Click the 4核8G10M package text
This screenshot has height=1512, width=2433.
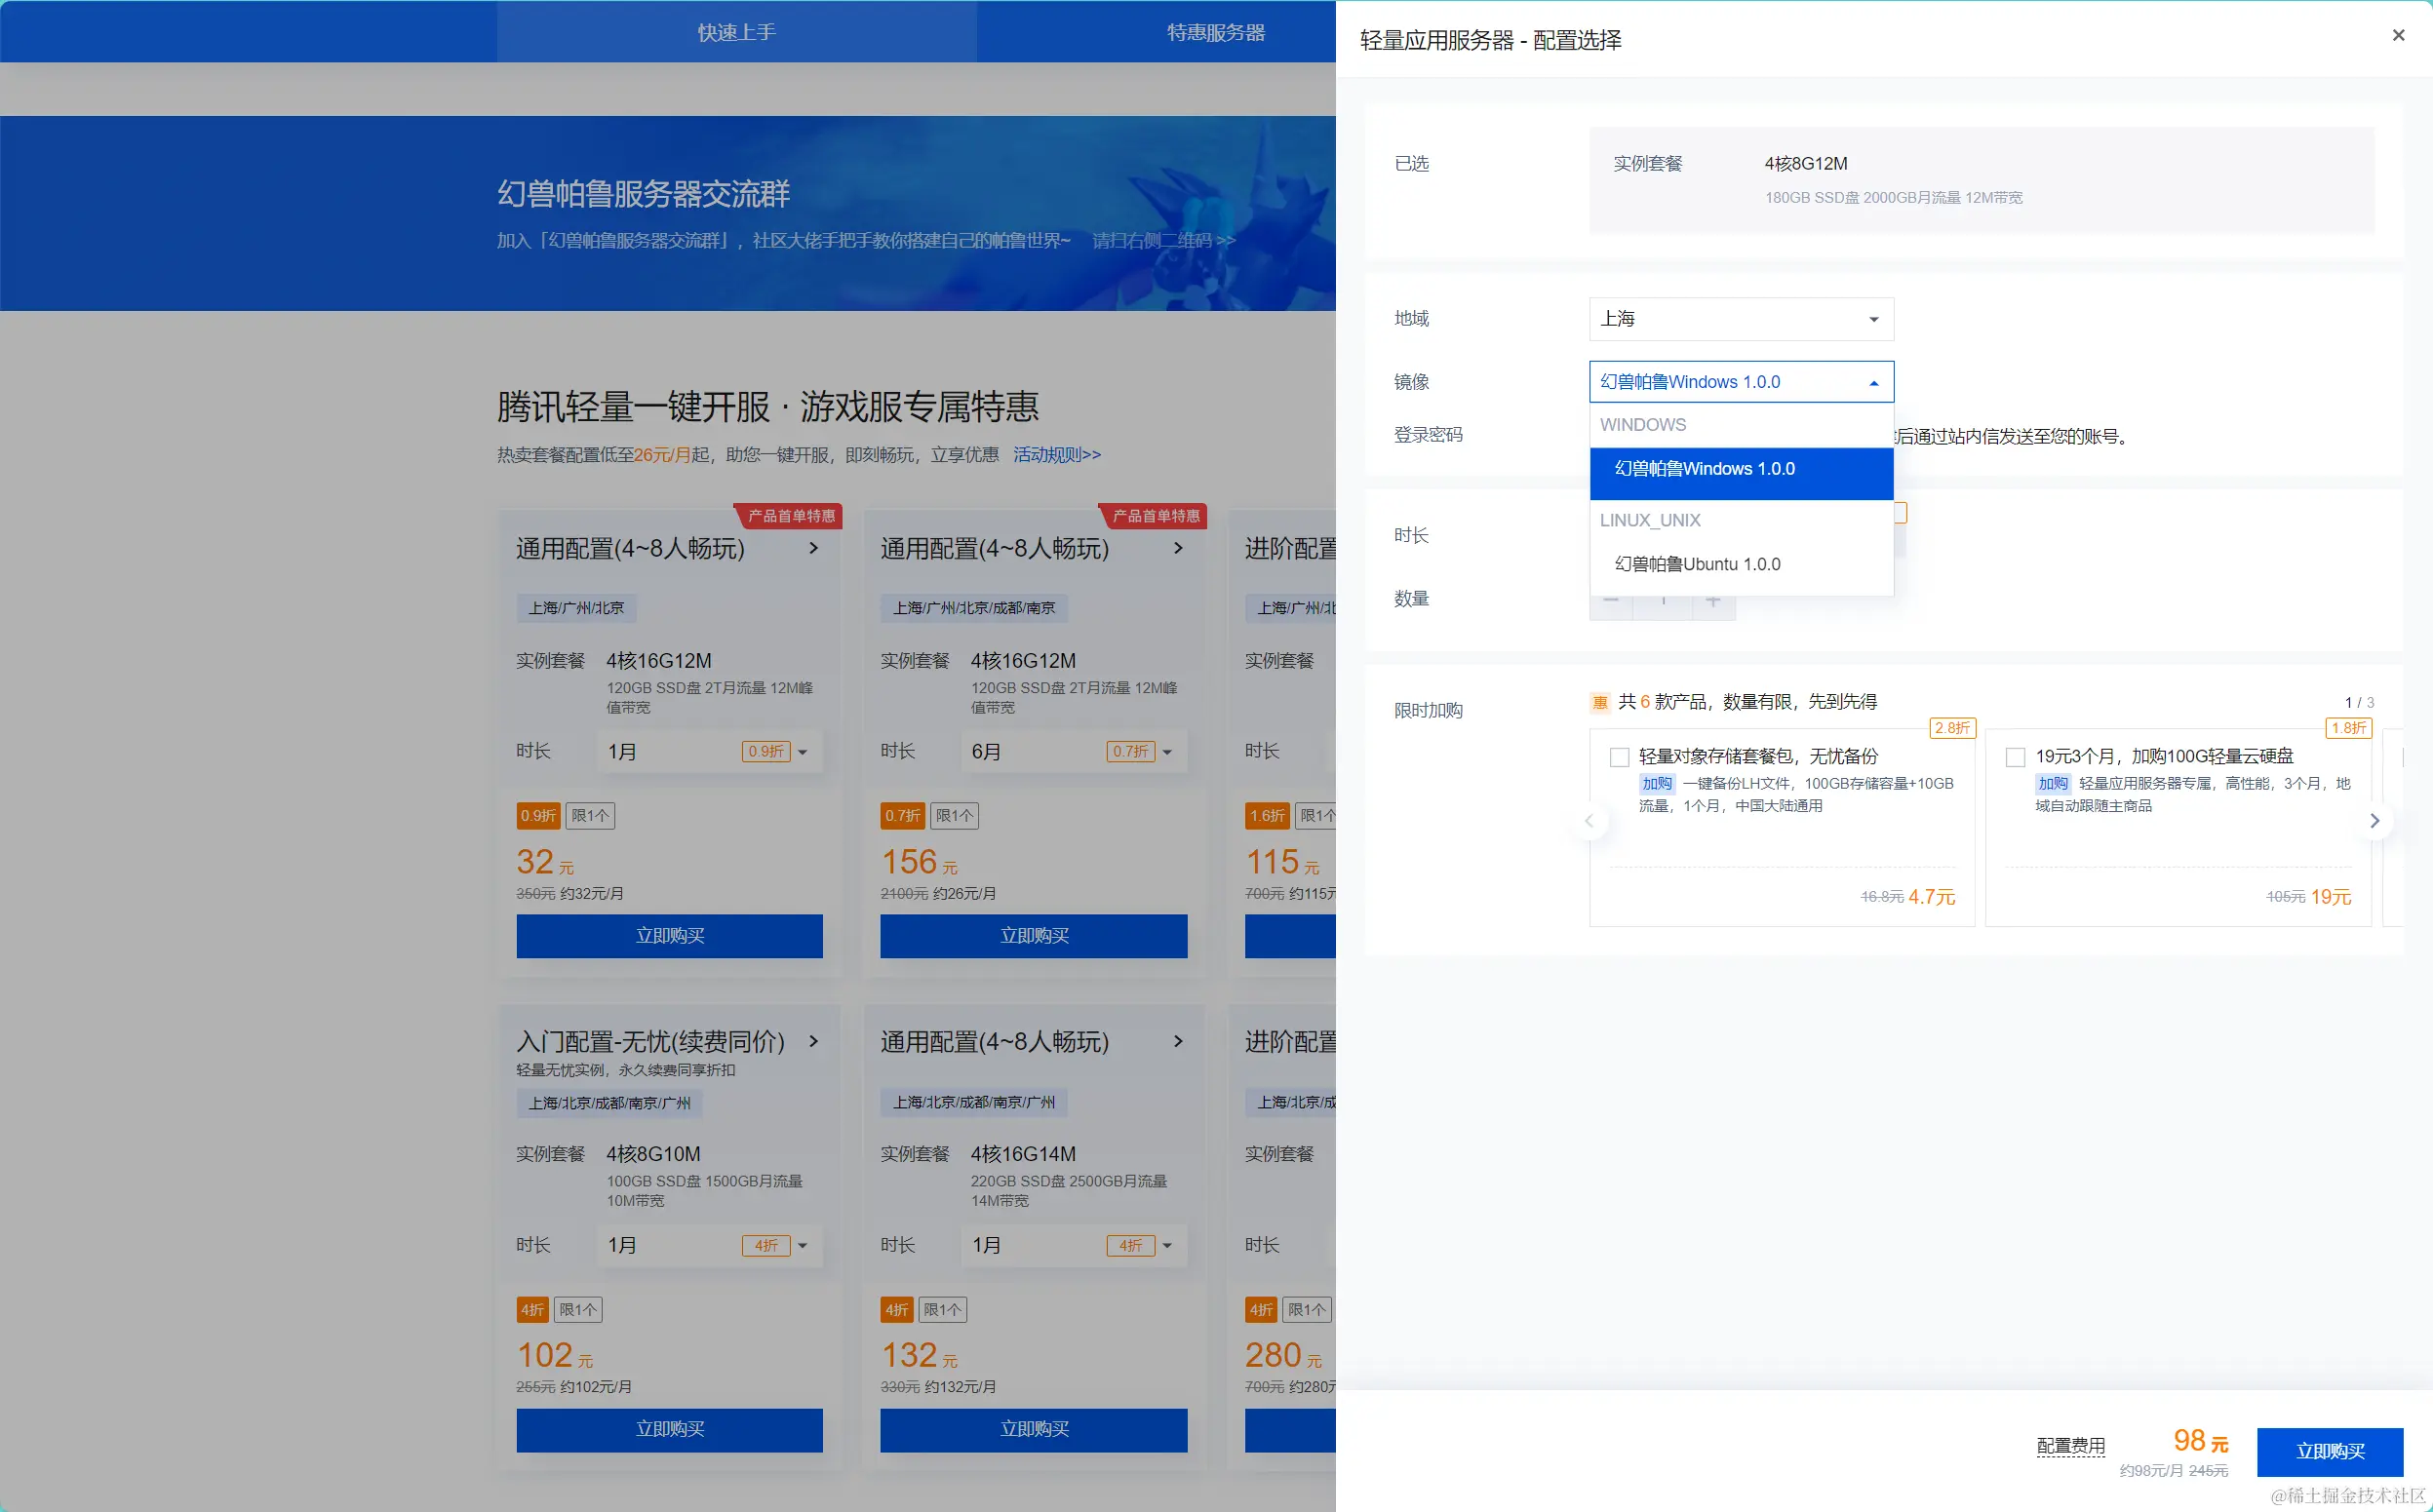653,1154
